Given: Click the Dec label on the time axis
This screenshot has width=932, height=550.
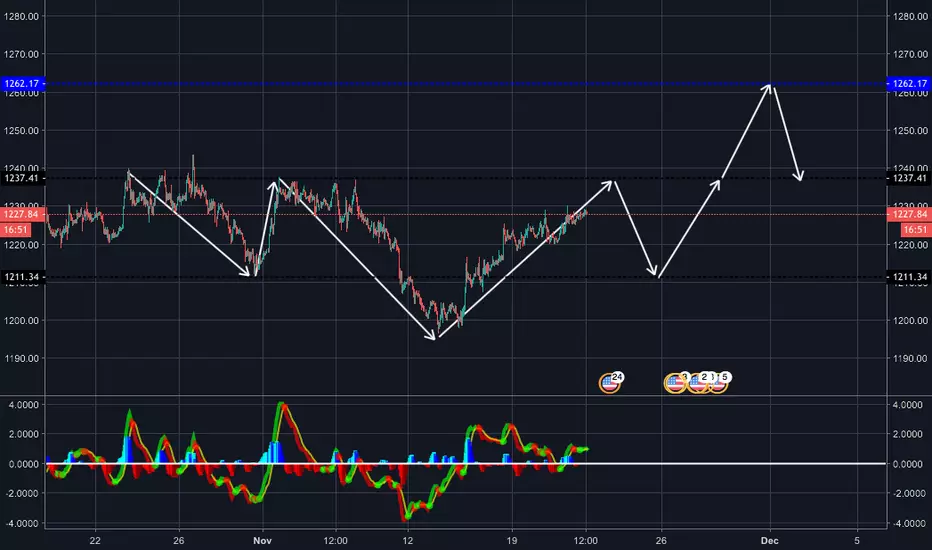Looking at the screenshot, I should click(x=770, y=540).
